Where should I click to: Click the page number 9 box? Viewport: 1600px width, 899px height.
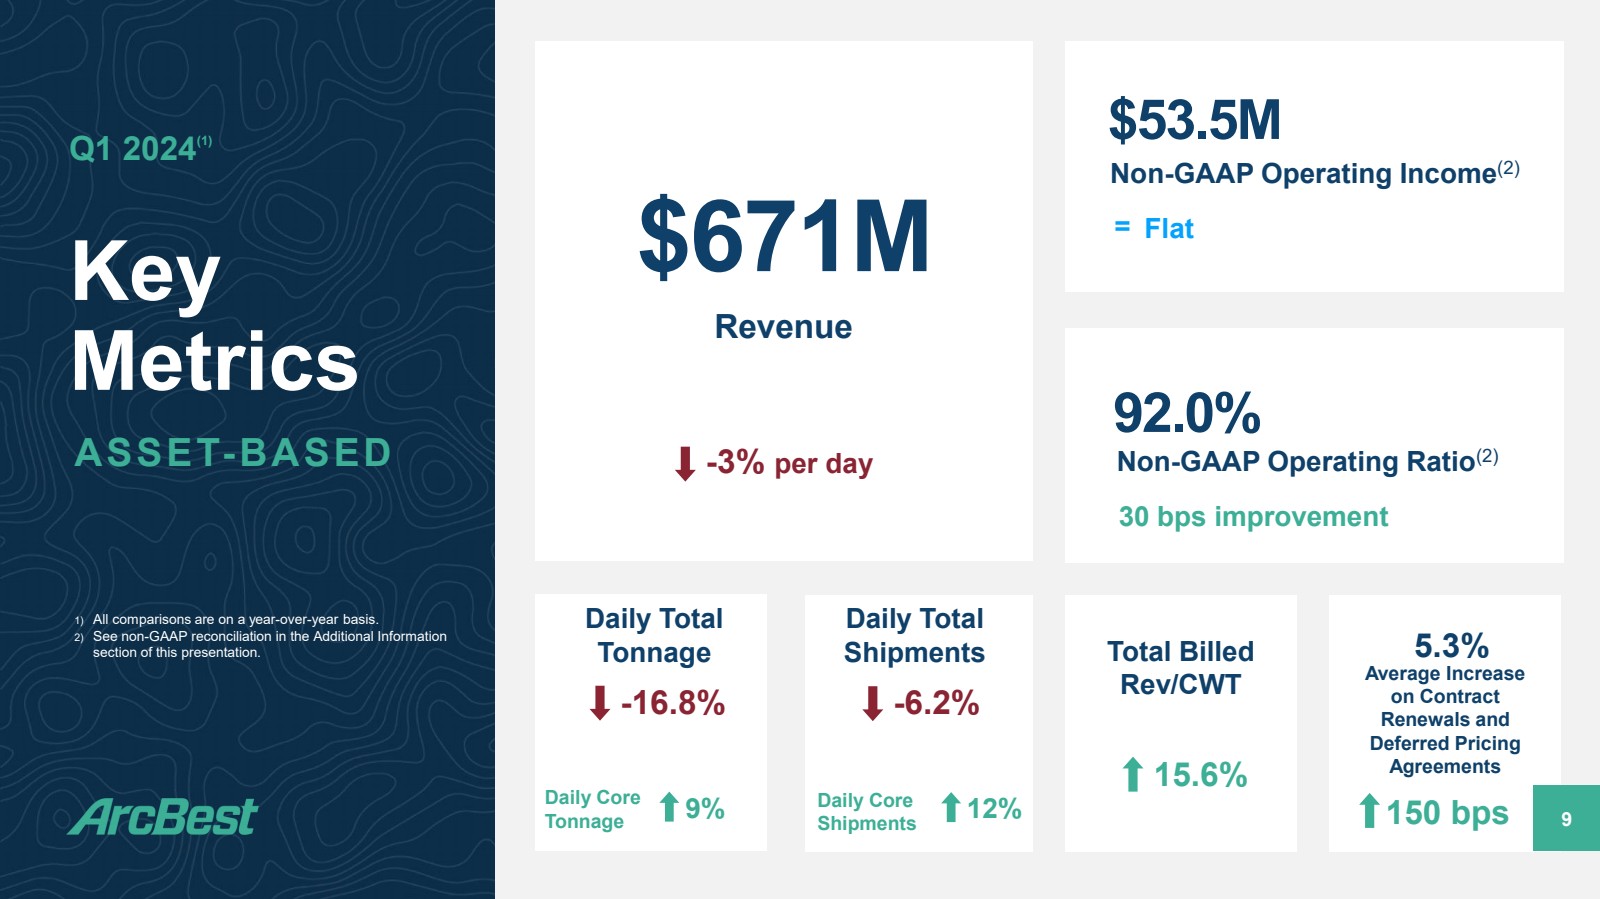coord(1566,818)
